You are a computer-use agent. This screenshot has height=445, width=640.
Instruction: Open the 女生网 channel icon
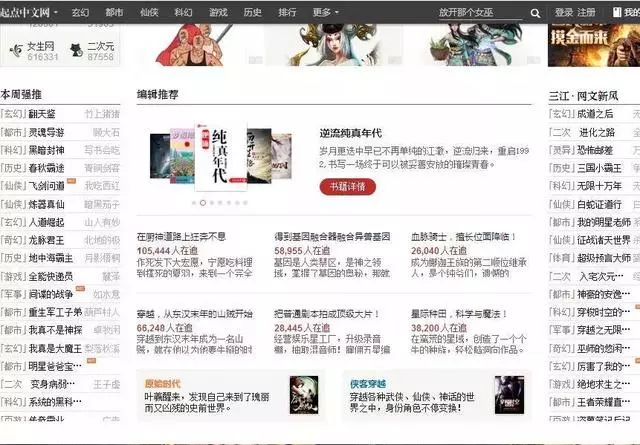click(16, 51)
